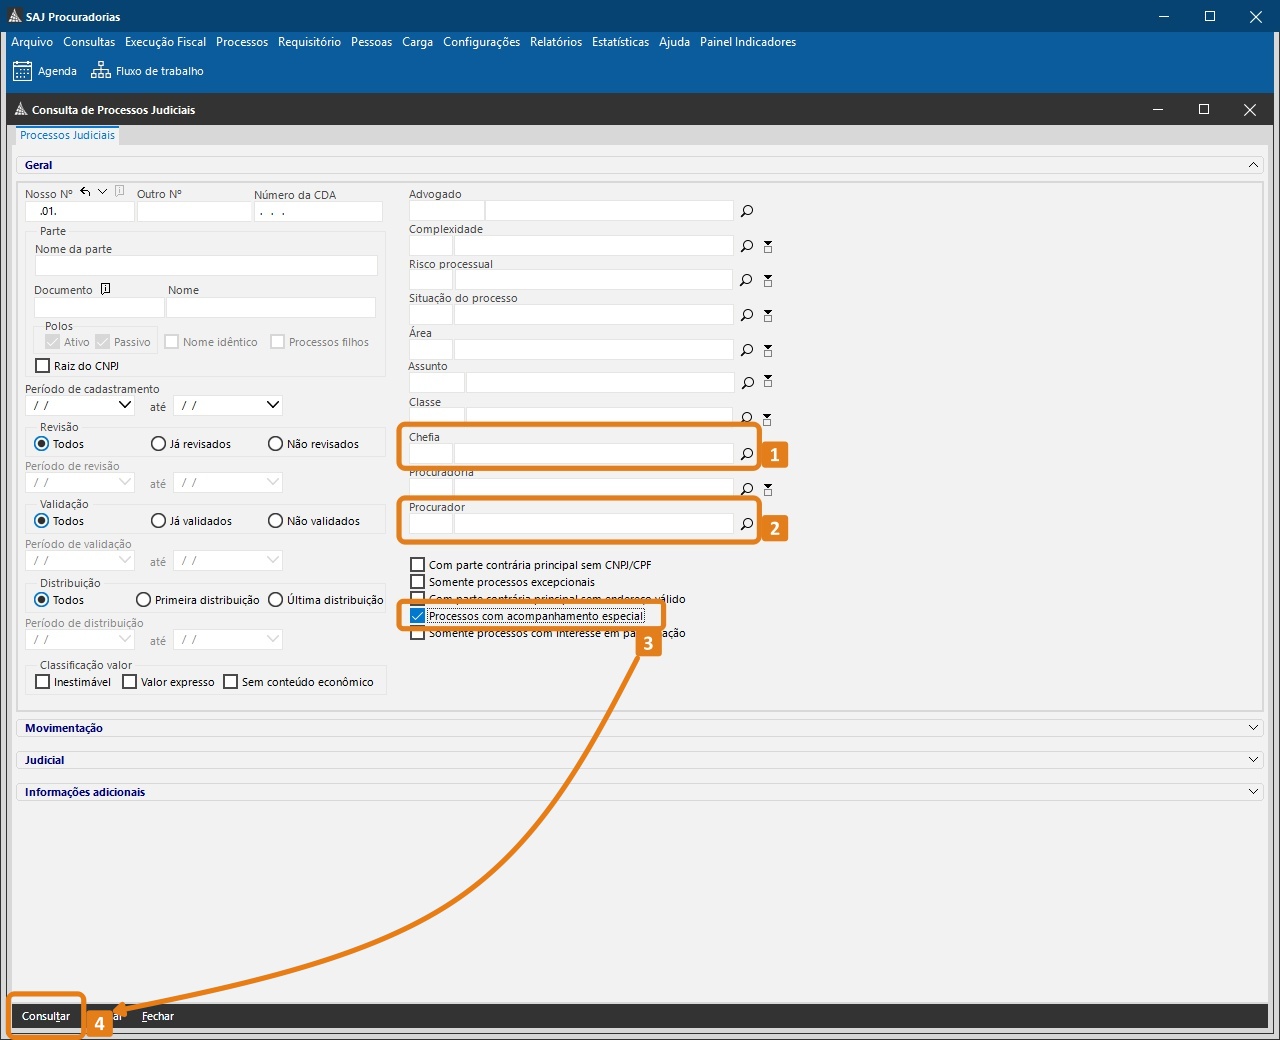Click the magnifier for Situação do processo
The width and height of the screenshot is (1280, 1040).
[747, 315]
